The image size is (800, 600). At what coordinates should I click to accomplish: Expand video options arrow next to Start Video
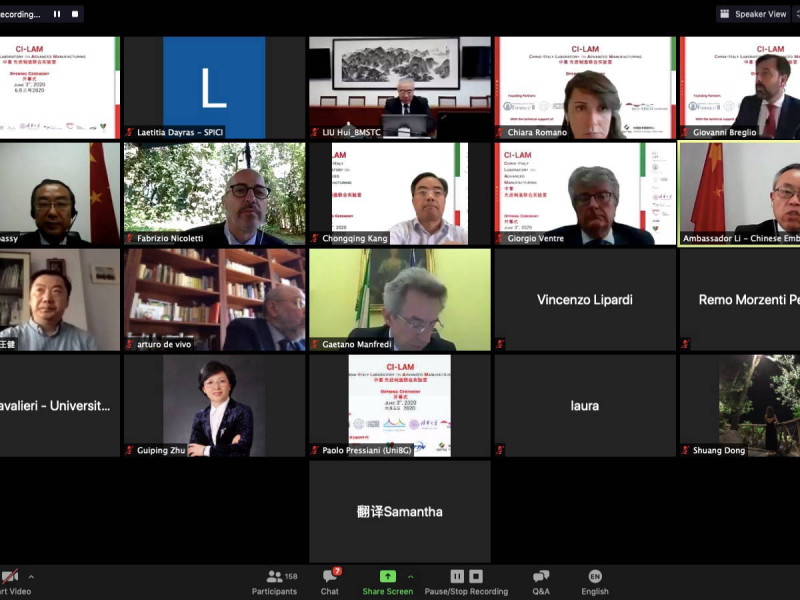pos(32,577)
